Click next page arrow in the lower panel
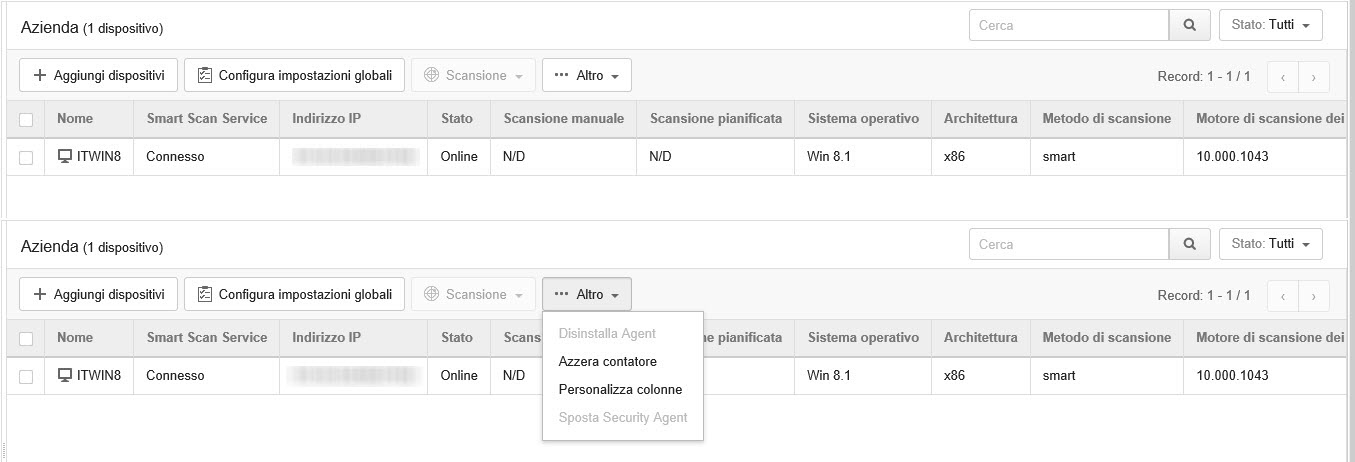The width and height of the screenshot is (1355, 462). point(1313,295)
